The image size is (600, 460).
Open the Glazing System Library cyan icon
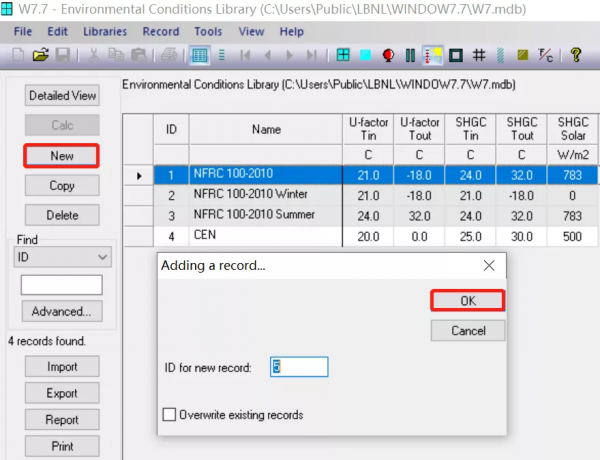tap(365, 55)
